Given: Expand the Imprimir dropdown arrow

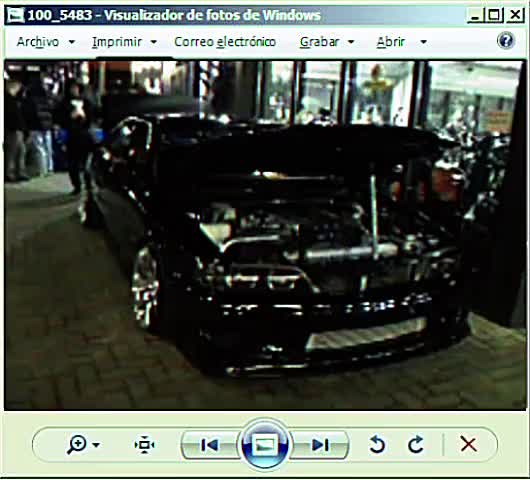Looking at the screenshot, I should click(153, 42).
